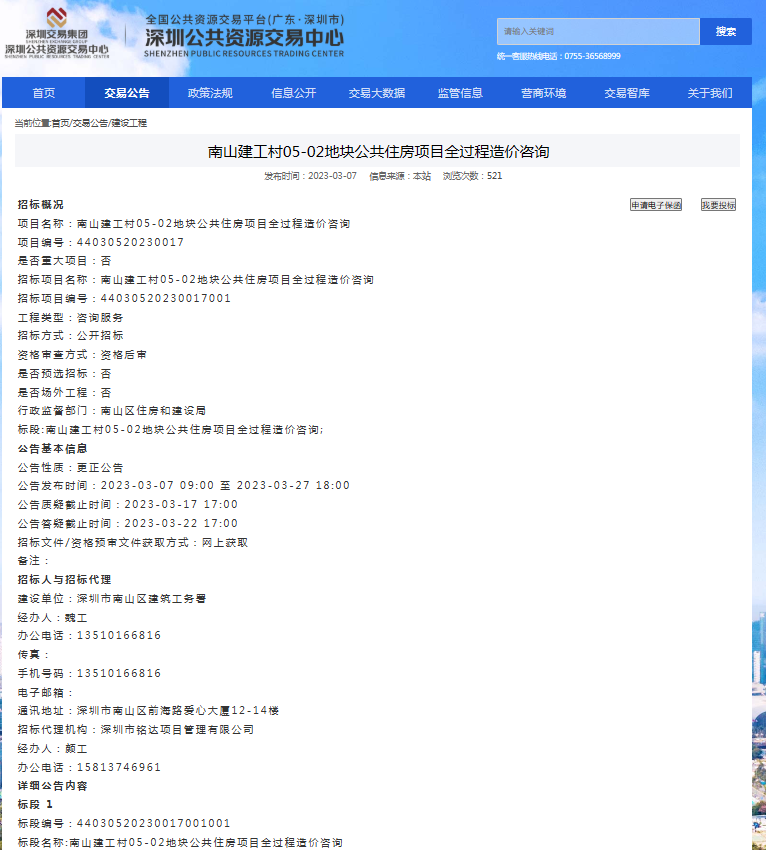Click the 我要投标 button
Screen dimensions: 766x850
coord(718,205)
